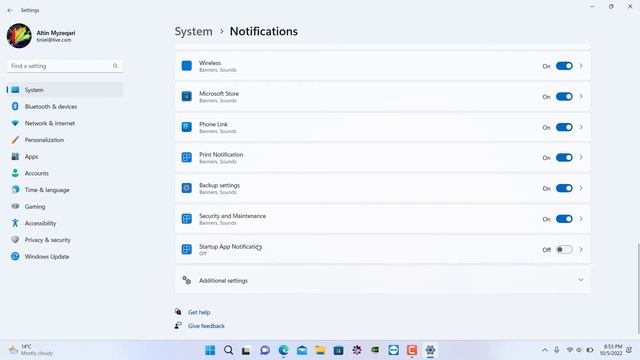Screen dimensions: 640x360
Task: Toggle Security and Maintenance notifications
Action: [564, 219]
